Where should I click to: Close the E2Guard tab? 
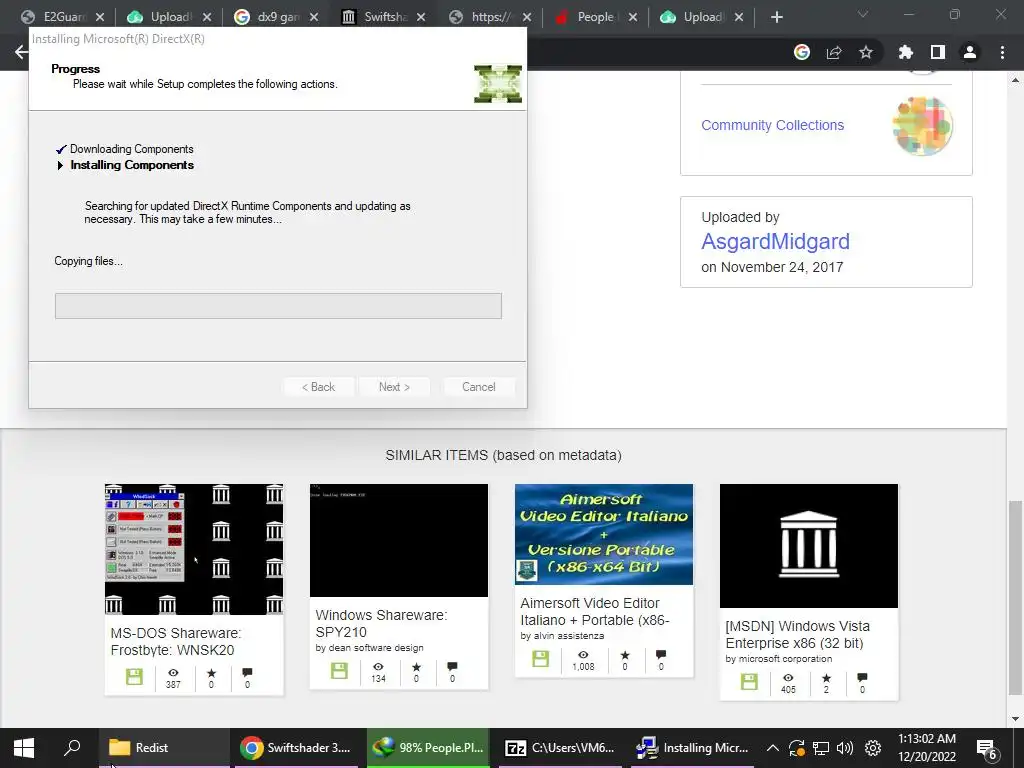[100, 17]
